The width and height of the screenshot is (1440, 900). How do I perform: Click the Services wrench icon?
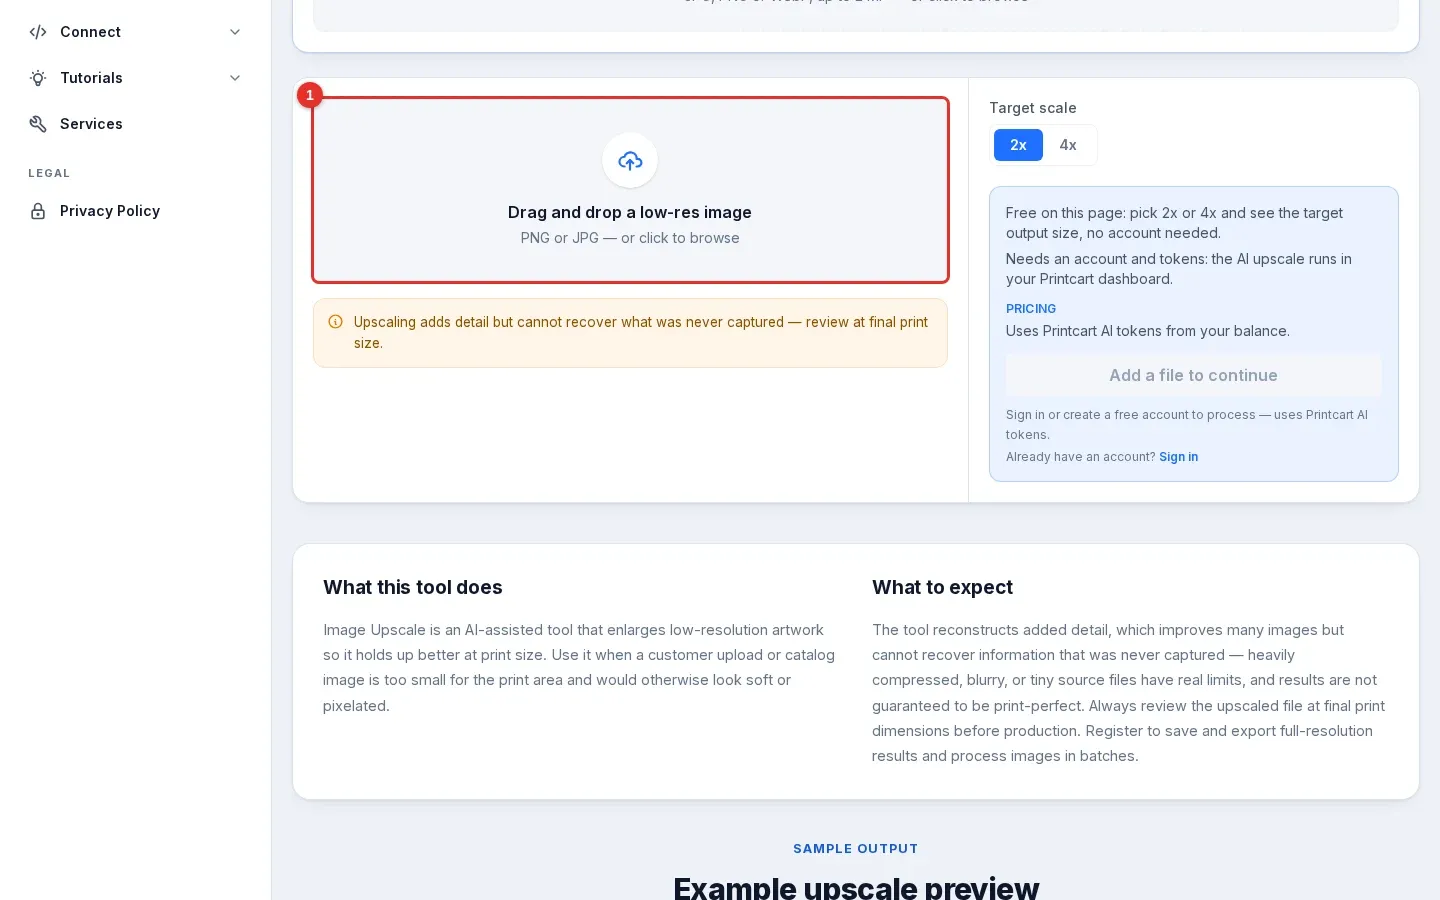click(38, 124)
